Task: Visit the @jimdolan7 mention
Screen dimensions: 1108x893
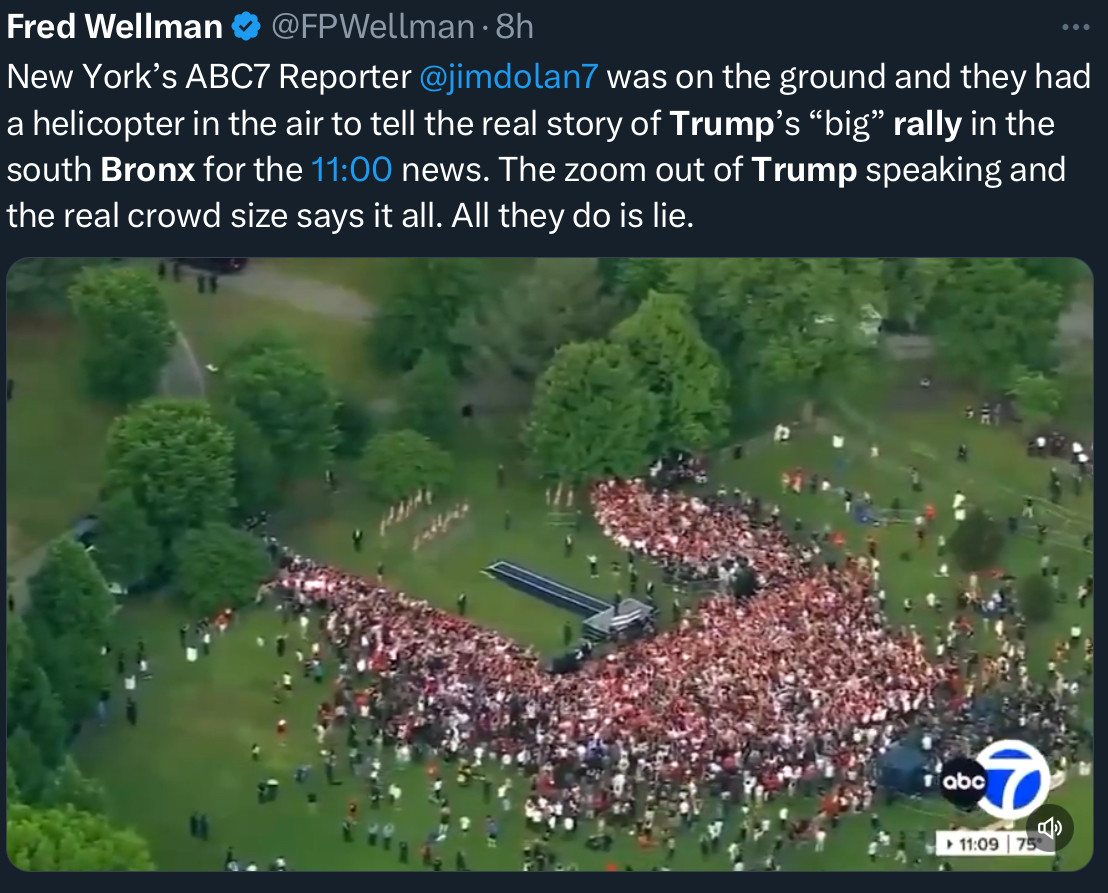Action: click(x=509, y=76)
